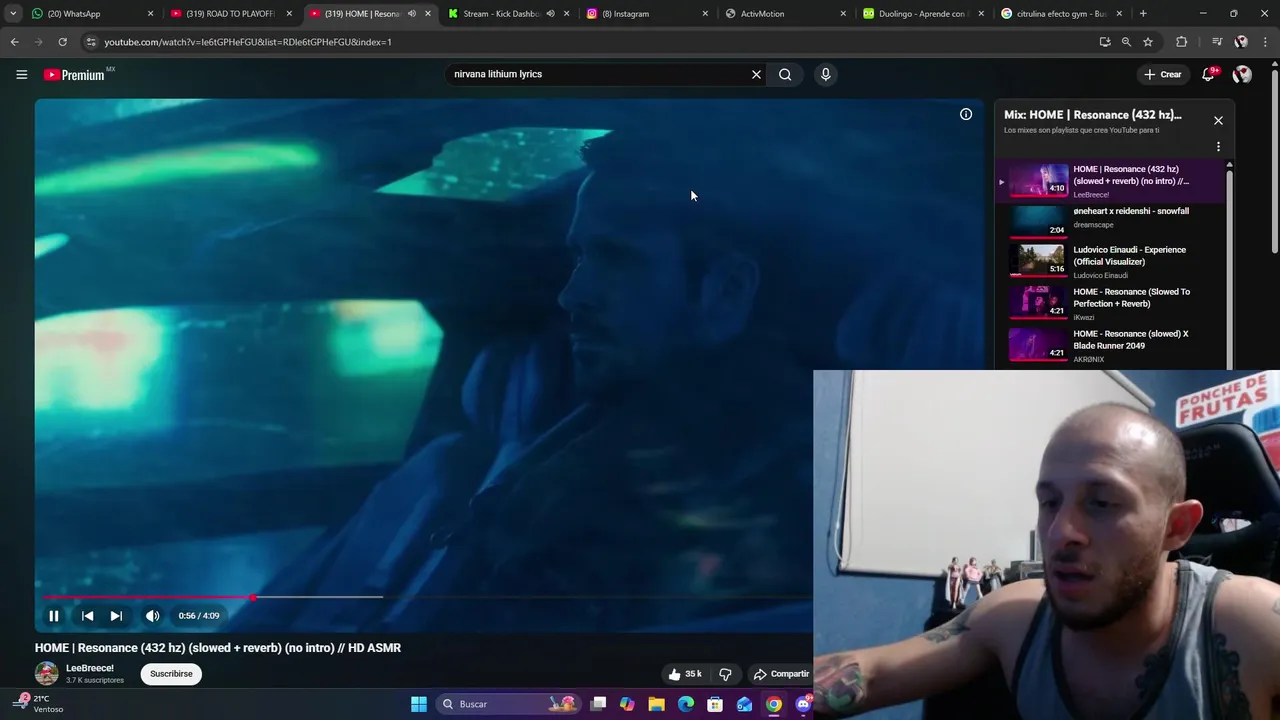Open LeeBreece! channel name link

tap(90, 668)
